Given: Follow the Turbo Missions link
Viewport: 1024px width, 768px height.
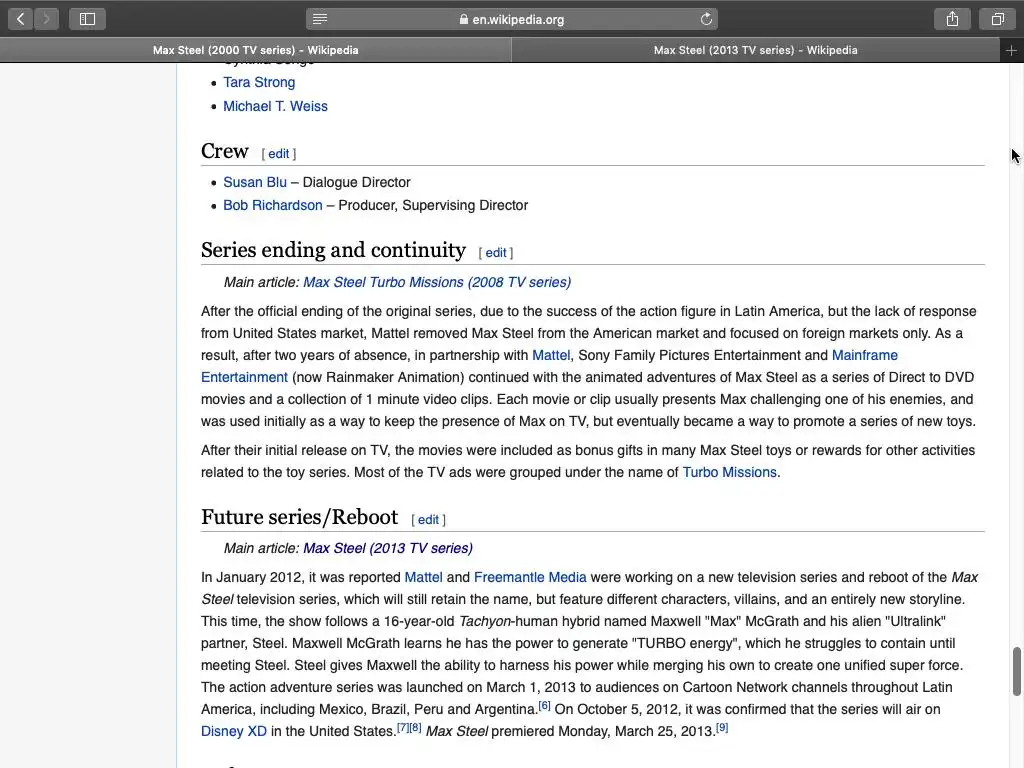Looking at the screenshot, I should (729, 472).
